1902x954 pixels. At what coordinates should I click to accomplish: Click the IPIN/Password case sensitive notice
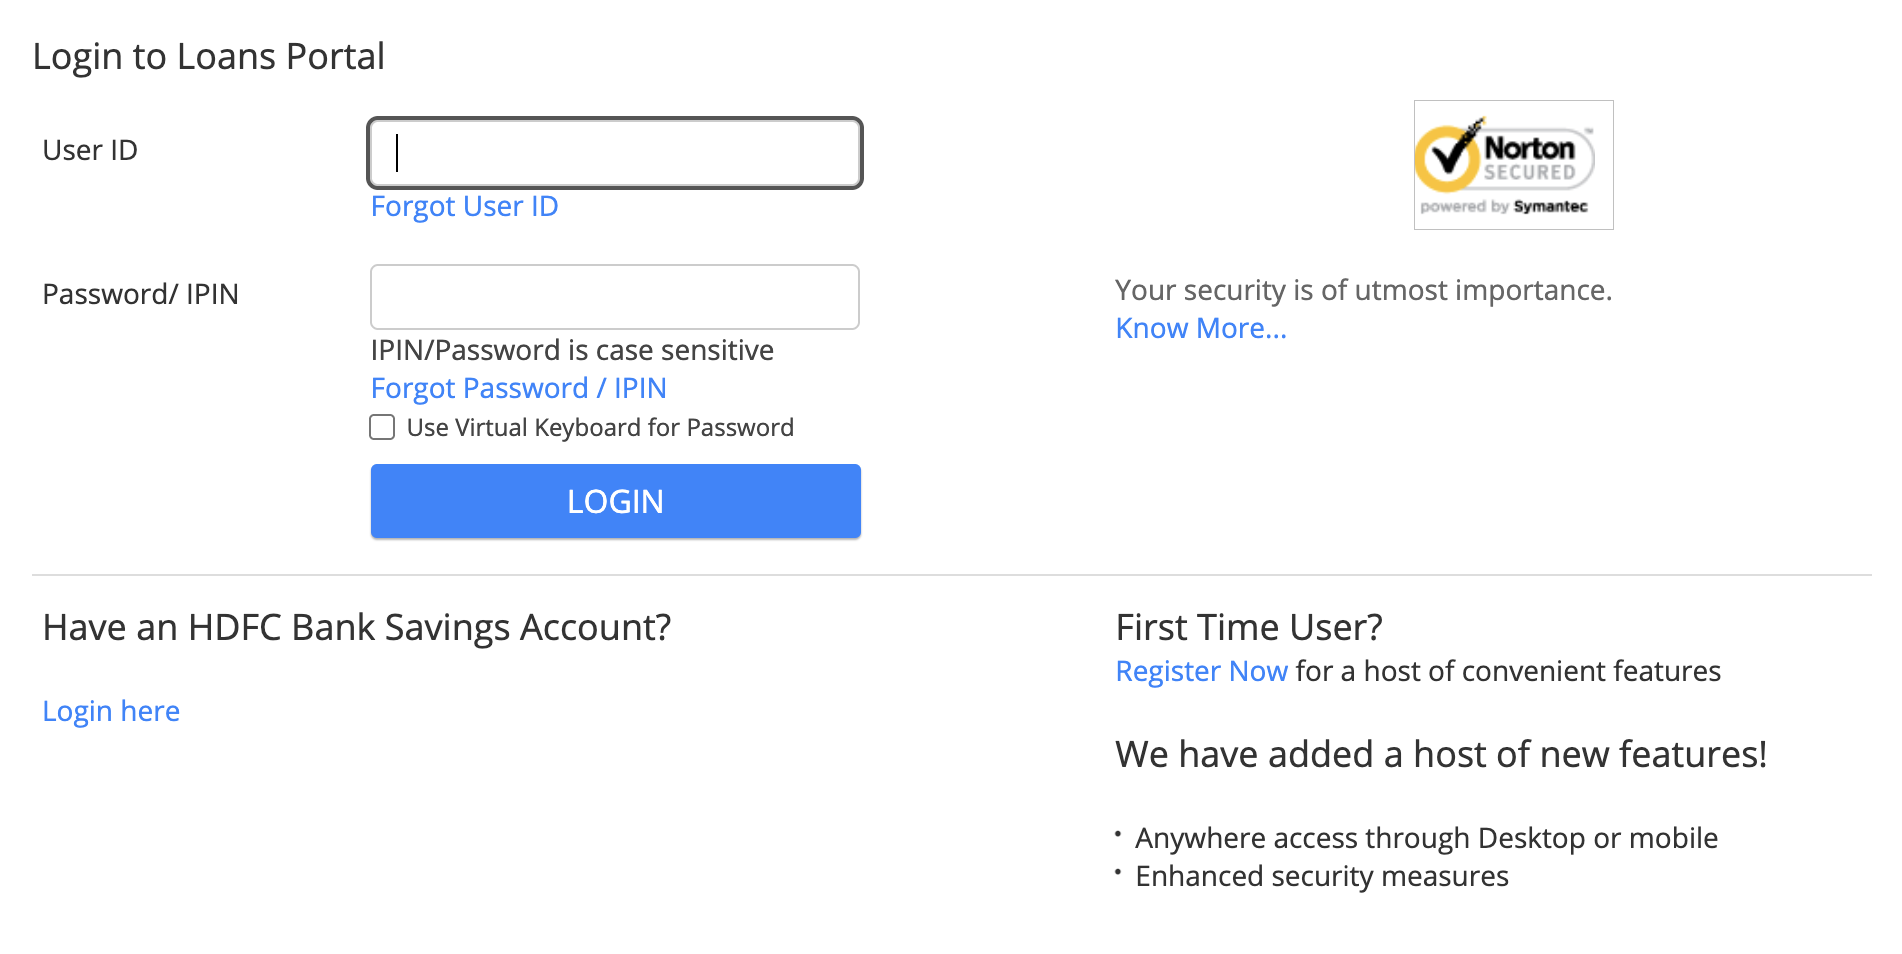click(x=571, y=350)
